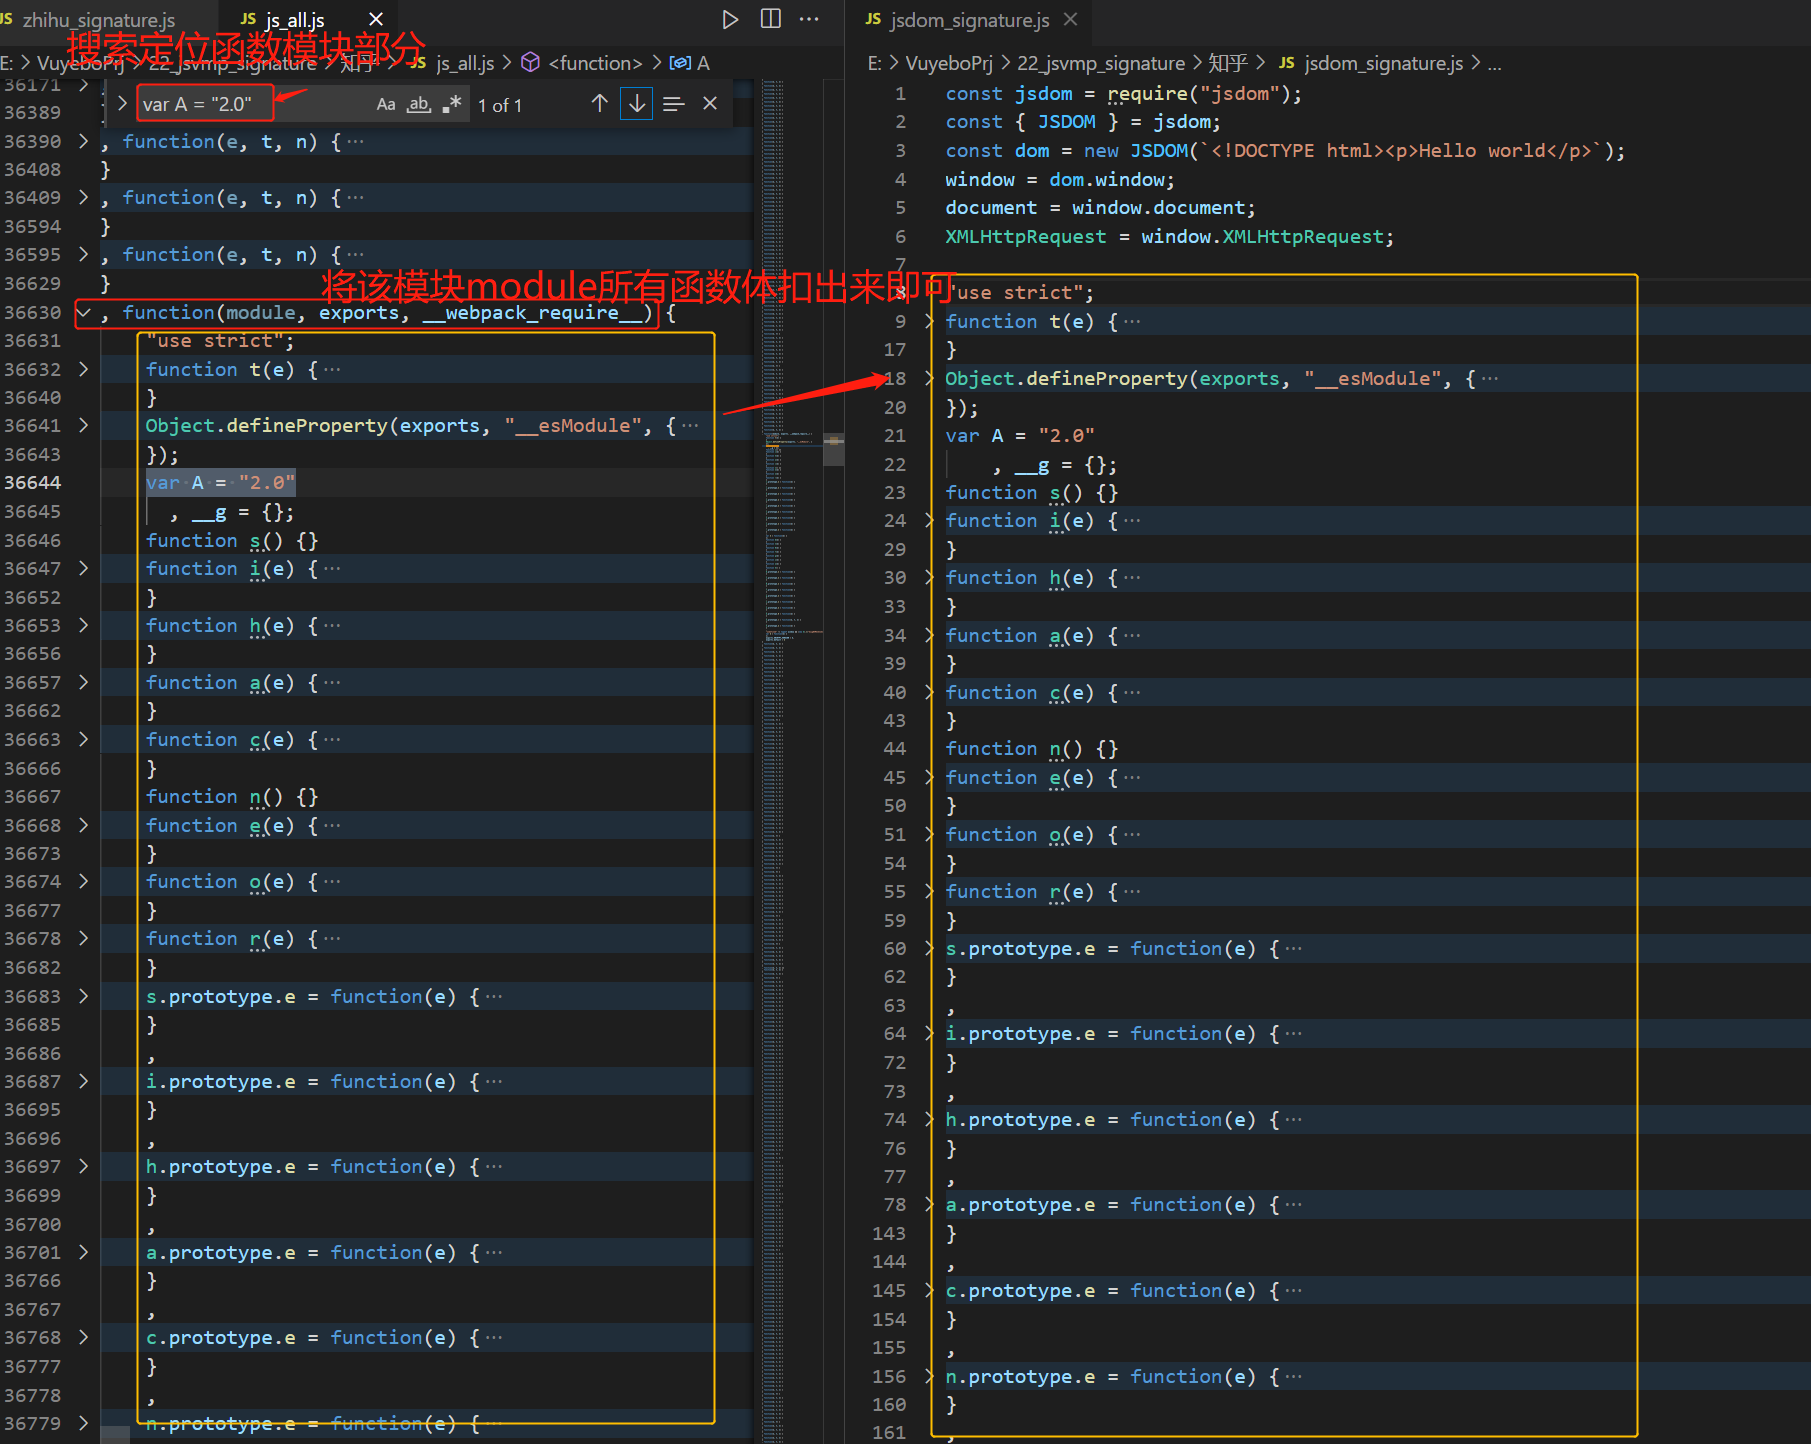Click the highlighted var A = "2.0" match
Image resolution: width=1811 pixels, height=1444 pixels.
point(220,483)
